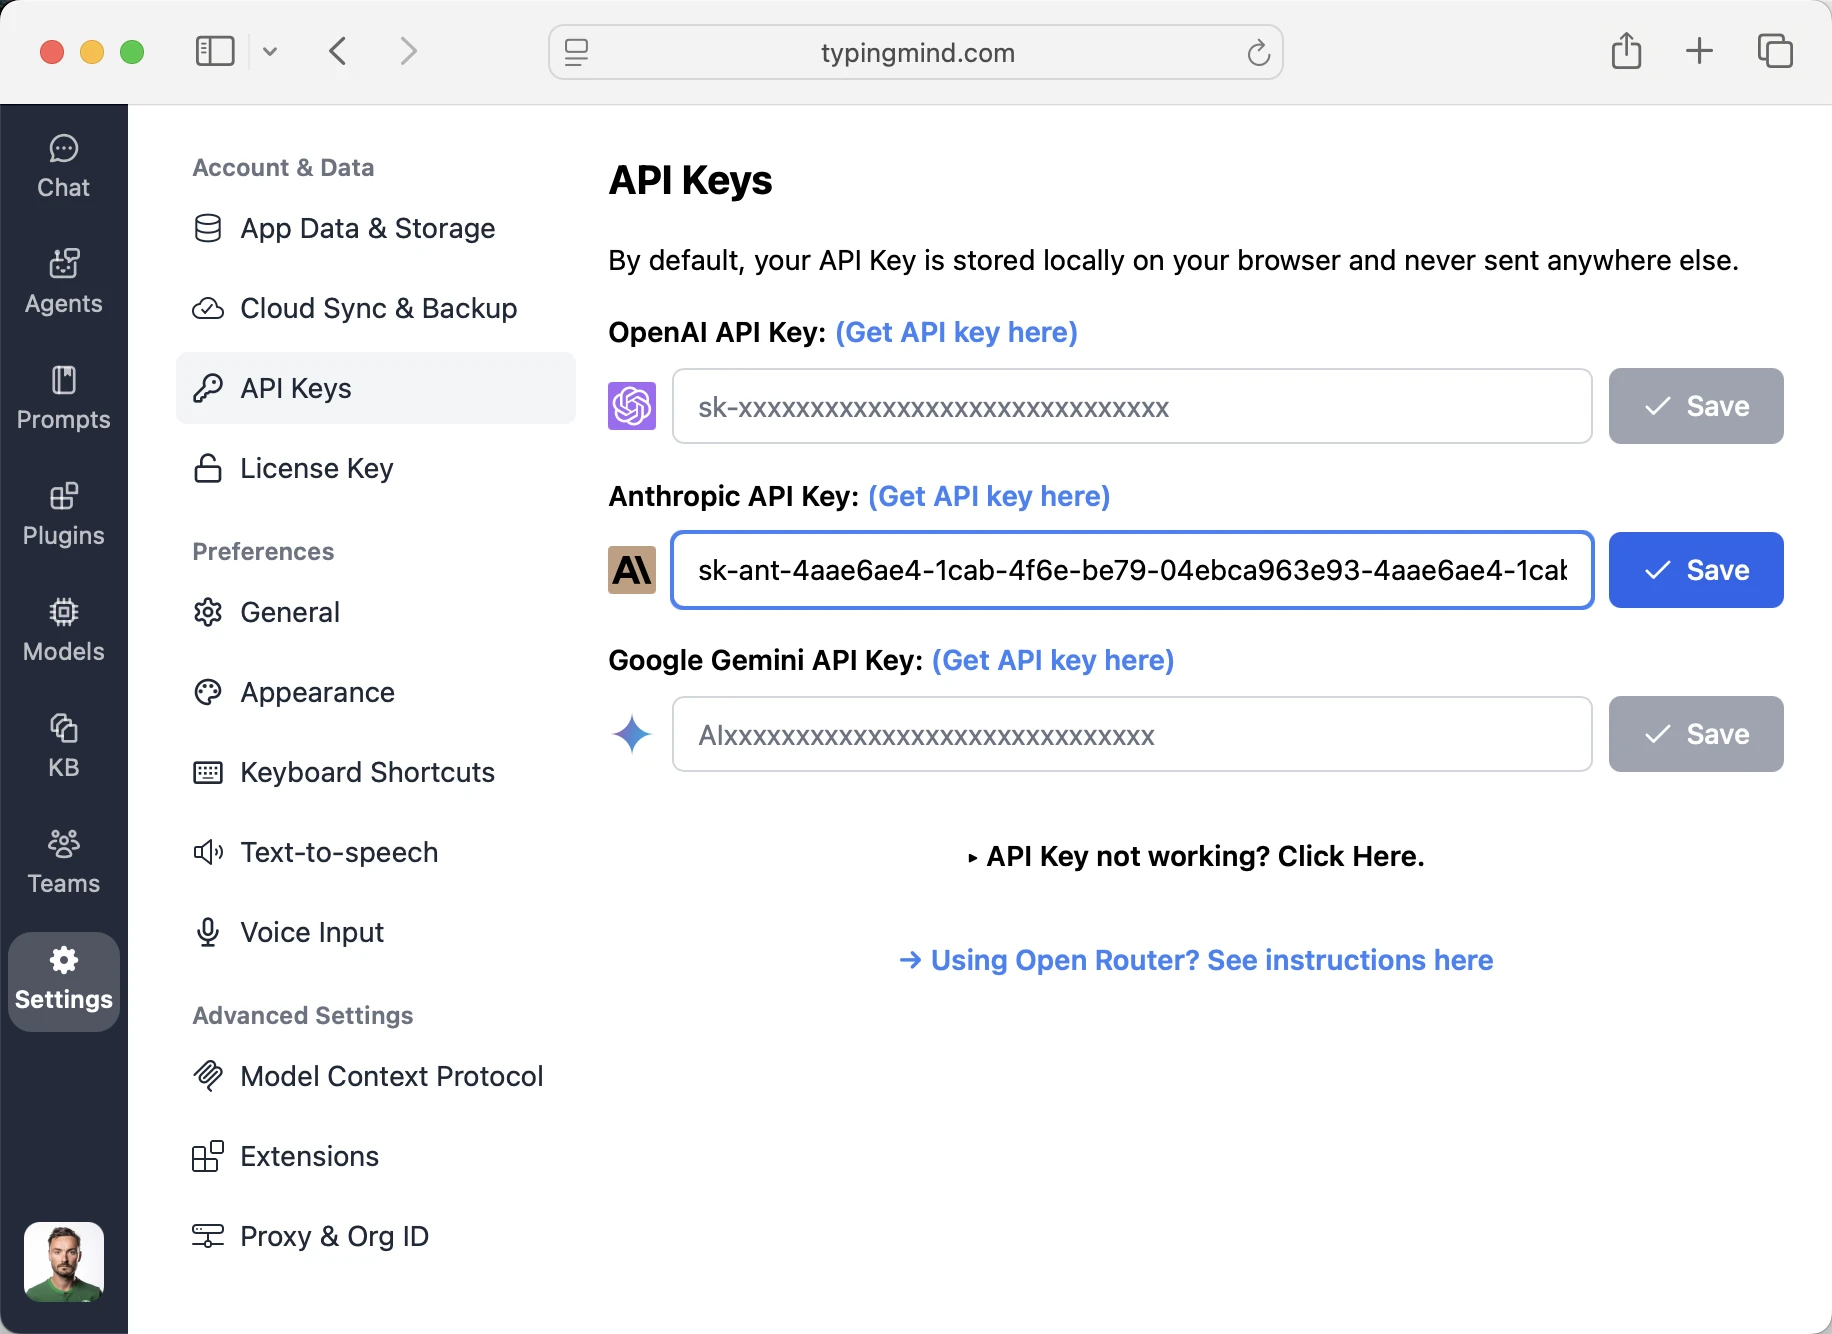Open the Open Router instructions link
Viewport: 1832px width, 1334px height.
click(x=1196, y=960)
